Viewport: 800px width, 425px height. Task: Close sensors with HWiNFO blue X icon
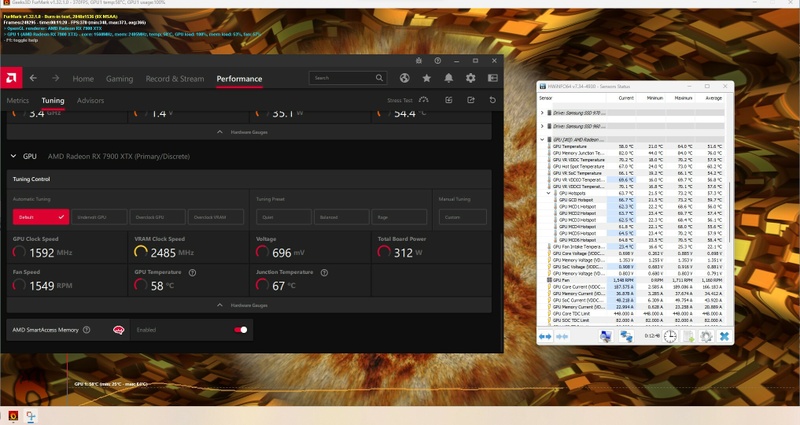pyautogui.click(x=724, y=336)
